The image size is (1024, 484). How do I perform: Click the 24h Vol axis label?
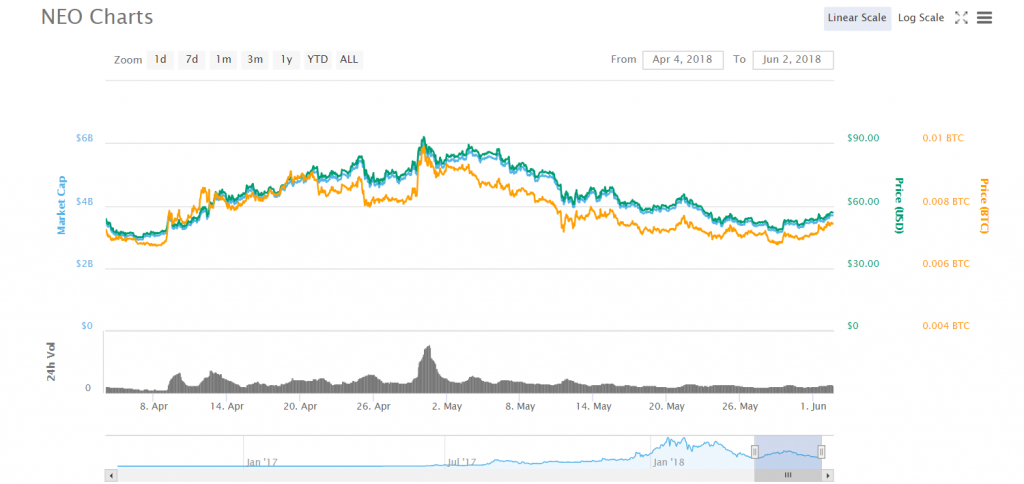coord(53,363)
